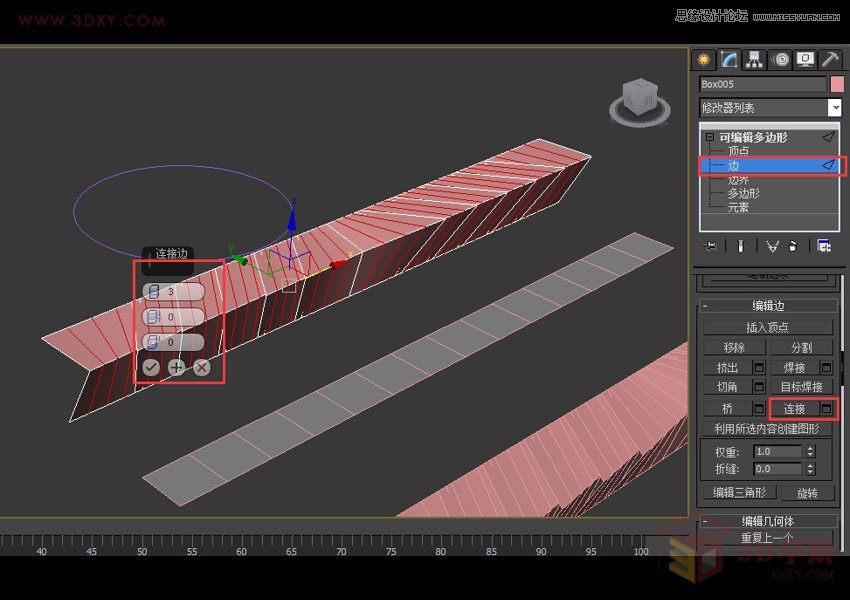This screenshot has width=850, height=600.
Task: Open the Create panel (star icon)
Action: coord(706,59)
